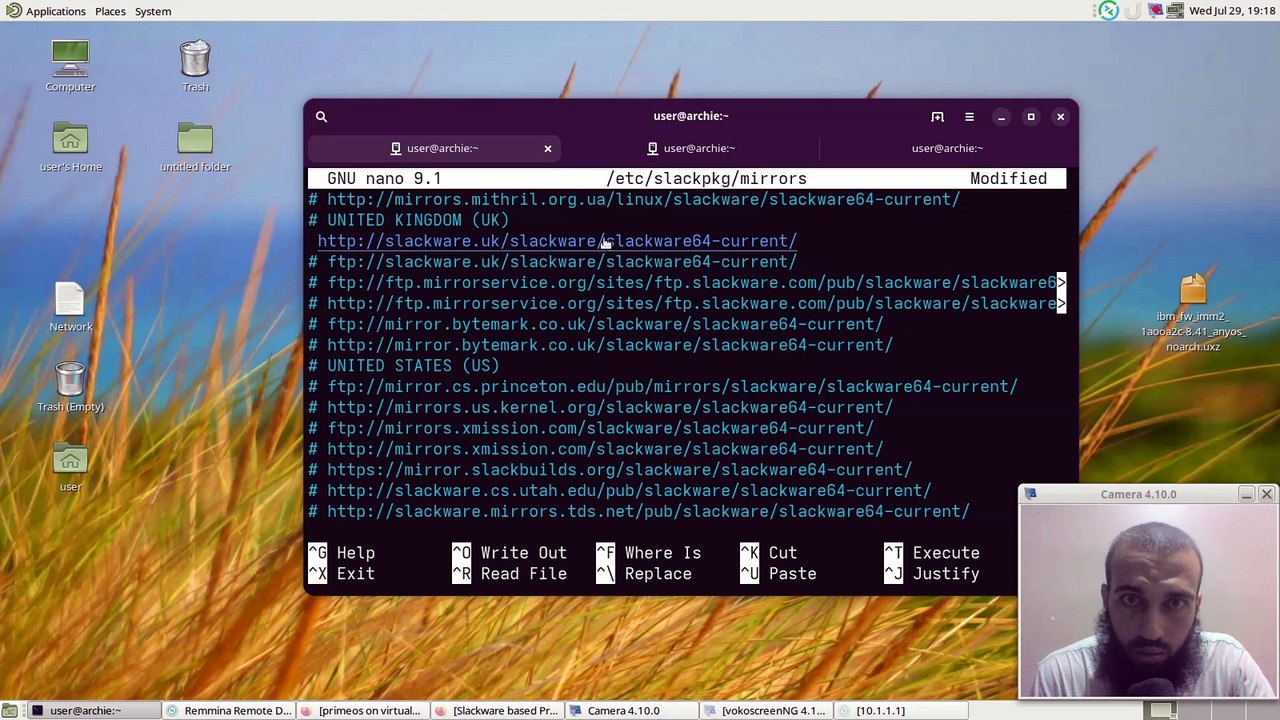Click the ^\ Replace shortcut label

point(643,574)
